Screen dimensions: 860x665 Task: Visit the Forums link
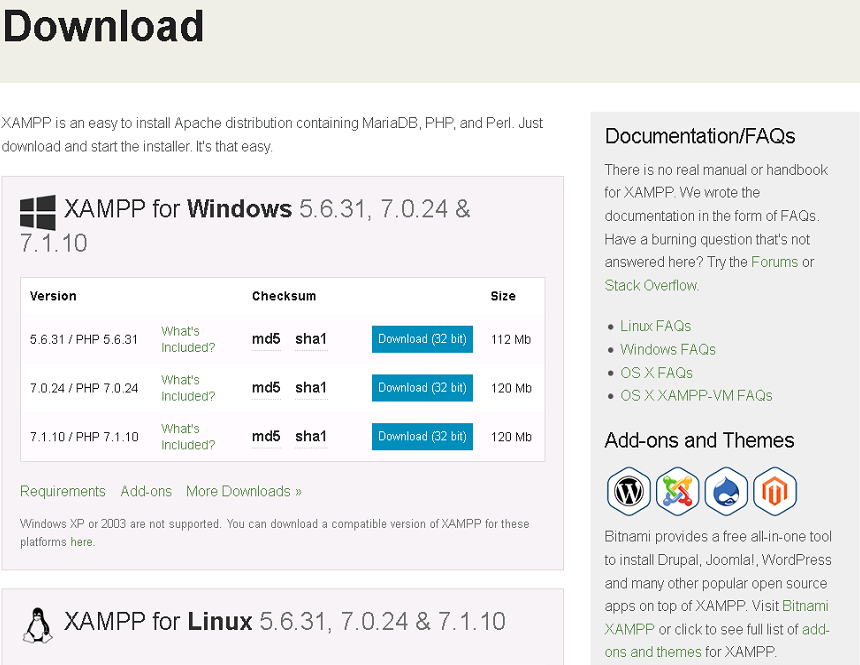(774, 262)
